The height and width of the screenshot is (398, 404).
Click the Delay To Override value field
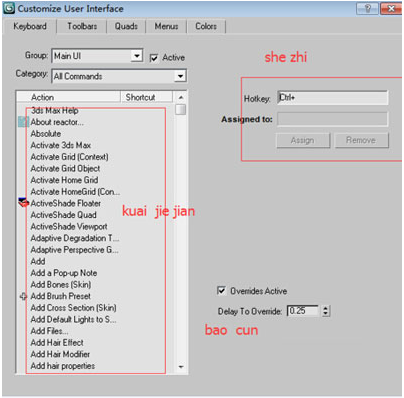point(303,311)
